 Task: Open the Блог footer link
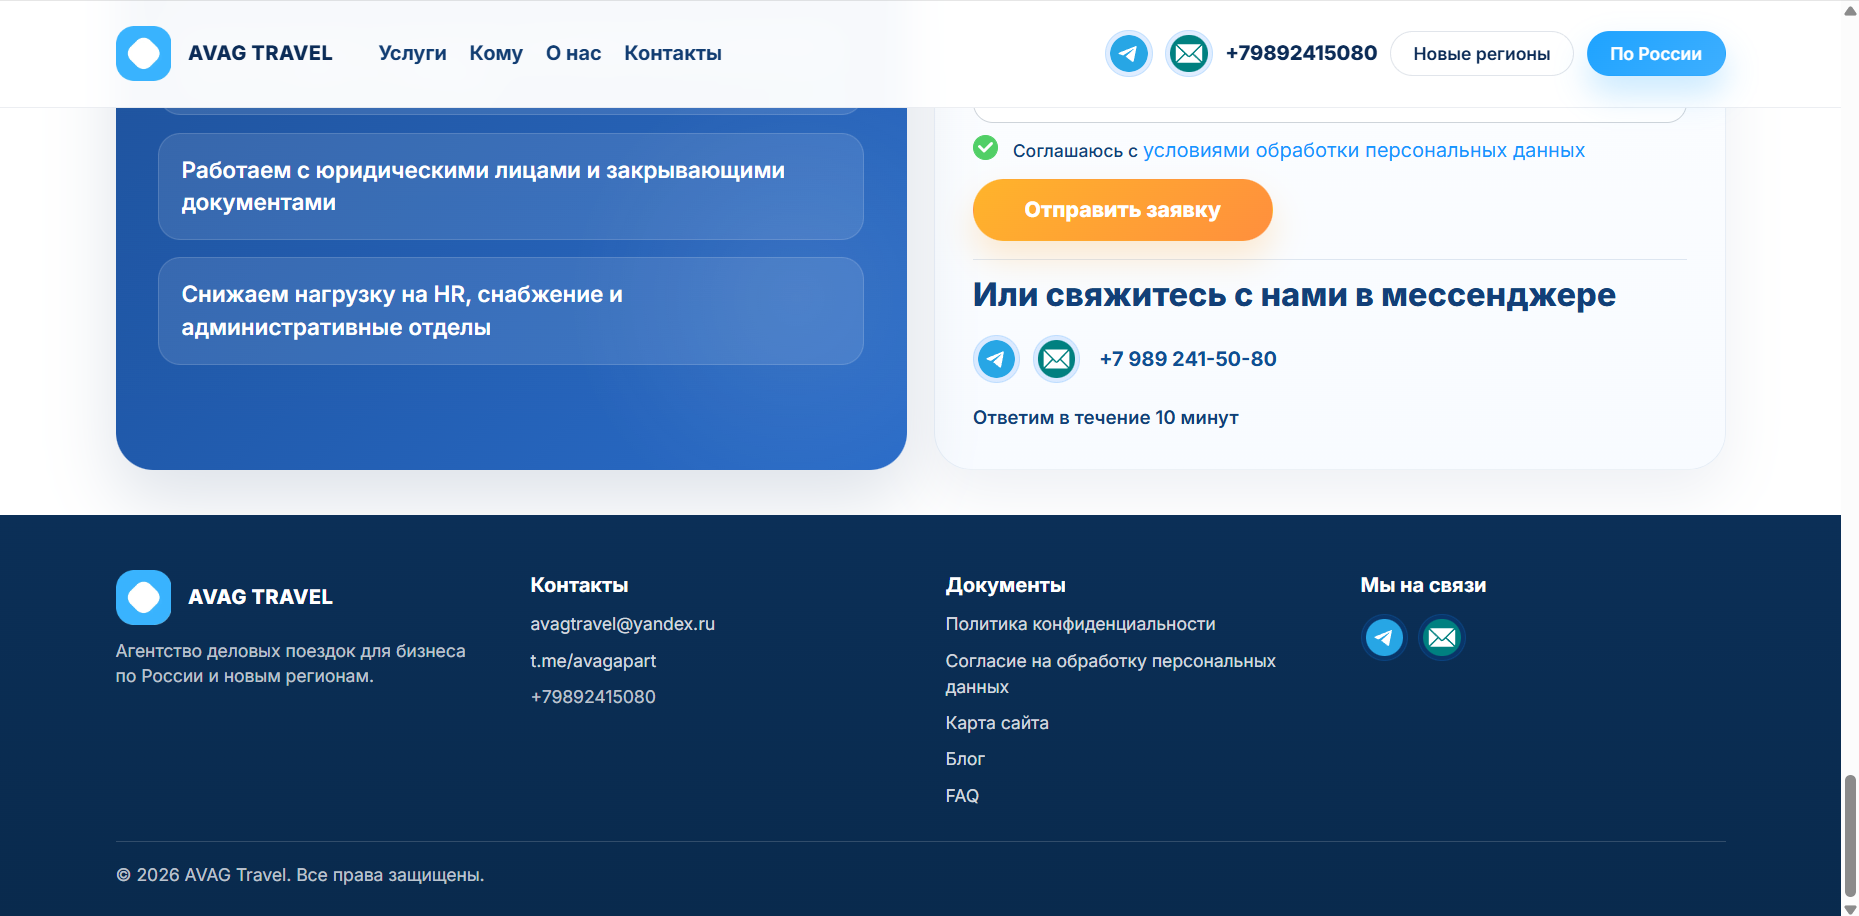pyautogui.click(x=965, y=759)
